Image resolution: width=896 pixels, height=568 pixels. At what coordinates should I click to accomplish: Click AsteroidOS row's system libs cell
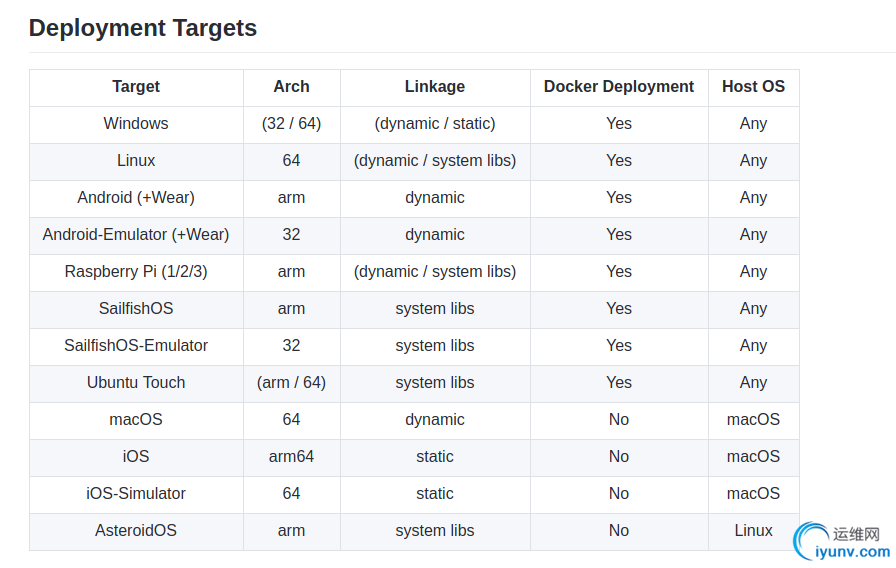click(x=435, y=530)
